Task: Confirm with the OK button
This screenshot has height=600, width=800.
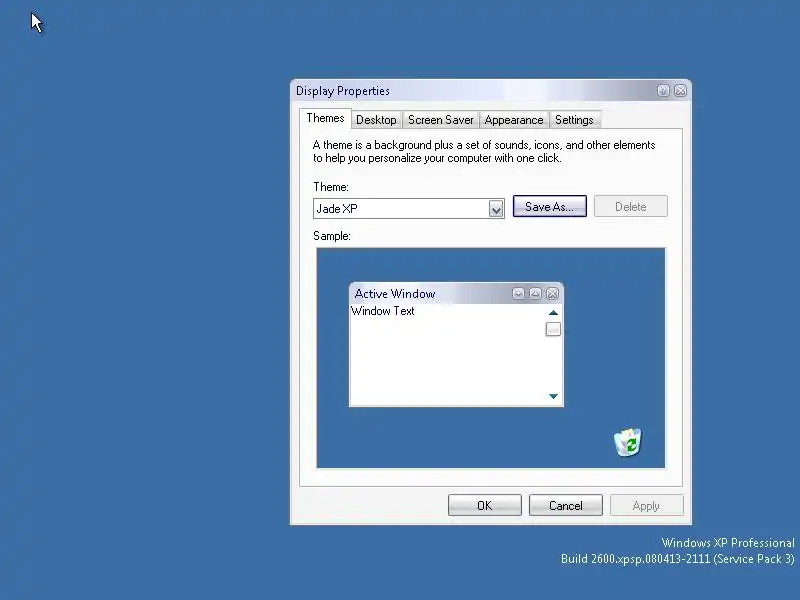Action: (x=485, y=505)
